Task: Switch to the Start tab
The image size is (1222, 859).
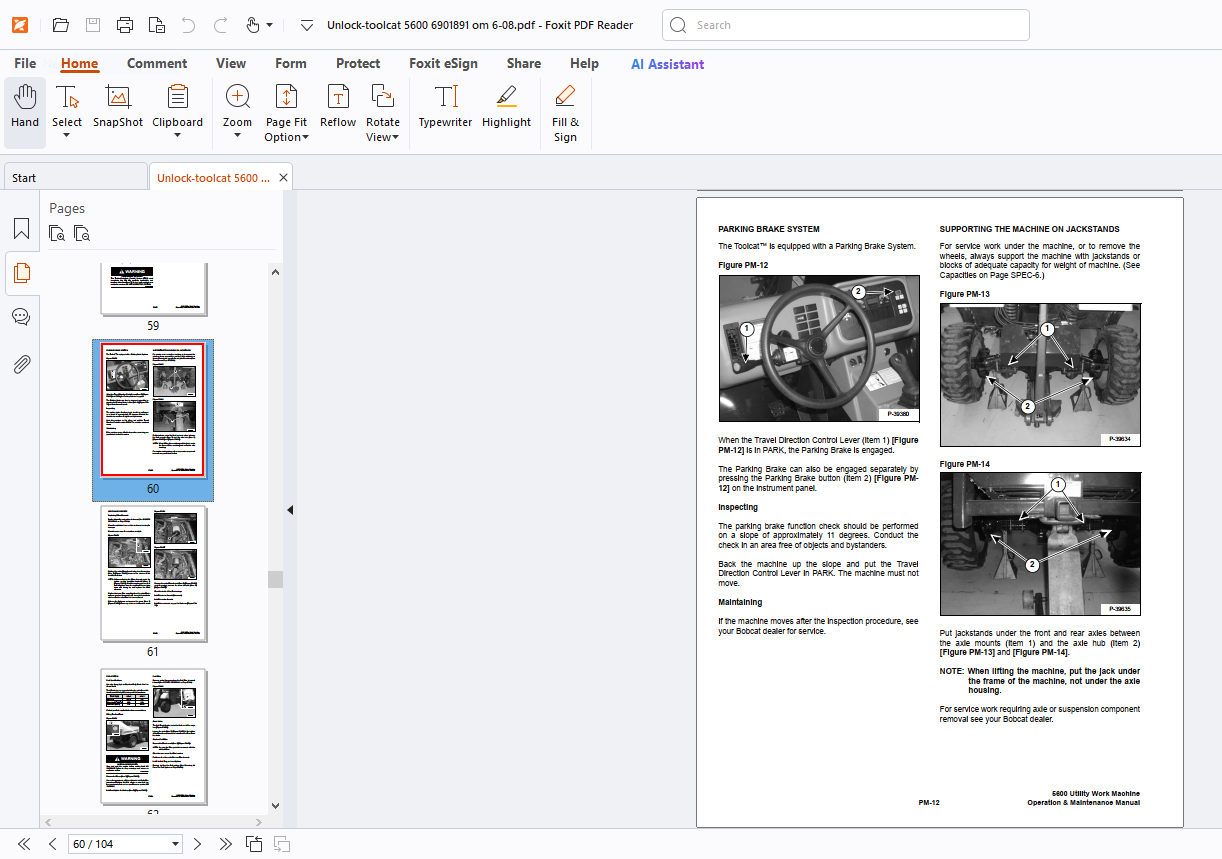Action: (x=75, y=177)
